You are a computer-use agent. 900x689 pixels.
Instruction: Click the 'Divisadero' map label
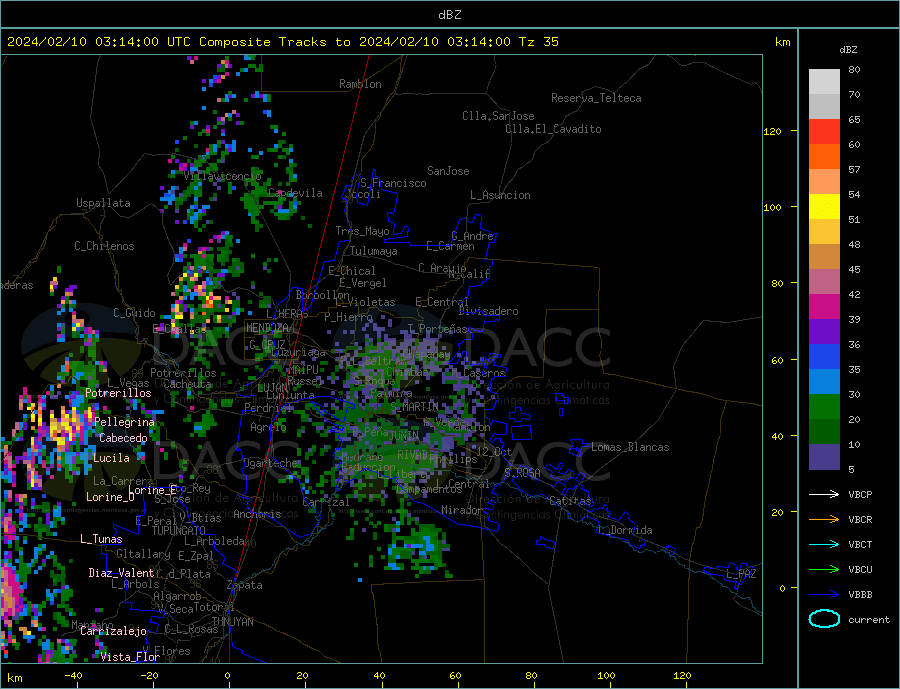point(488,311)
